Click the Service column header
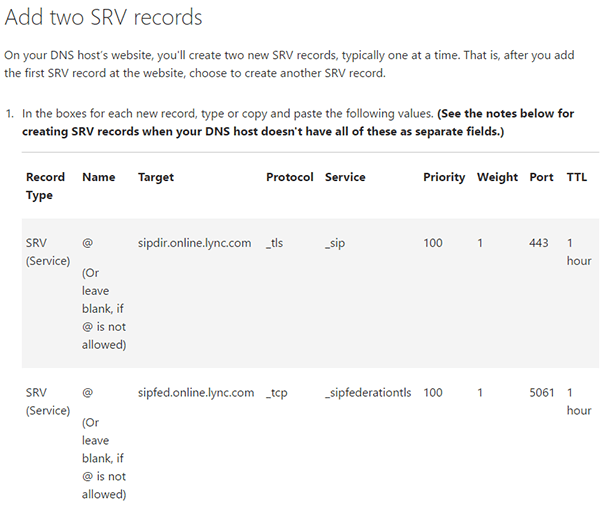 (345, 177)
